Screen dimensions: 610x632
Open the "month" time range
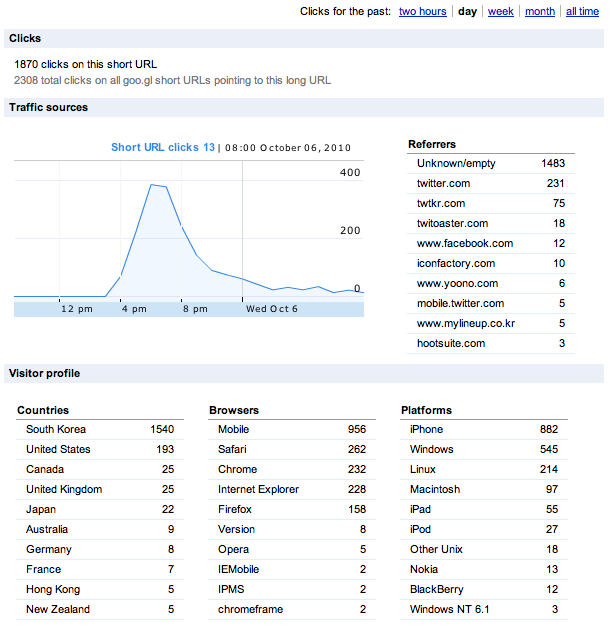pos(539,11)
